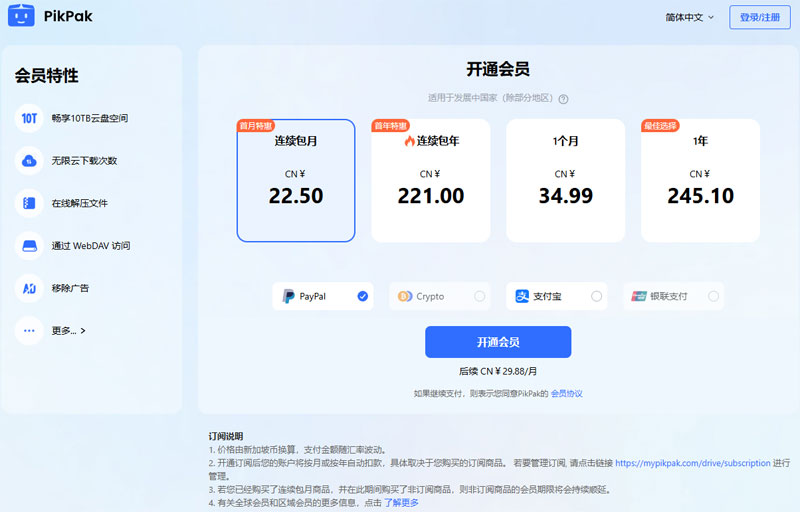Choose the 1个月 34.99 plan card

tap(565, 181)
